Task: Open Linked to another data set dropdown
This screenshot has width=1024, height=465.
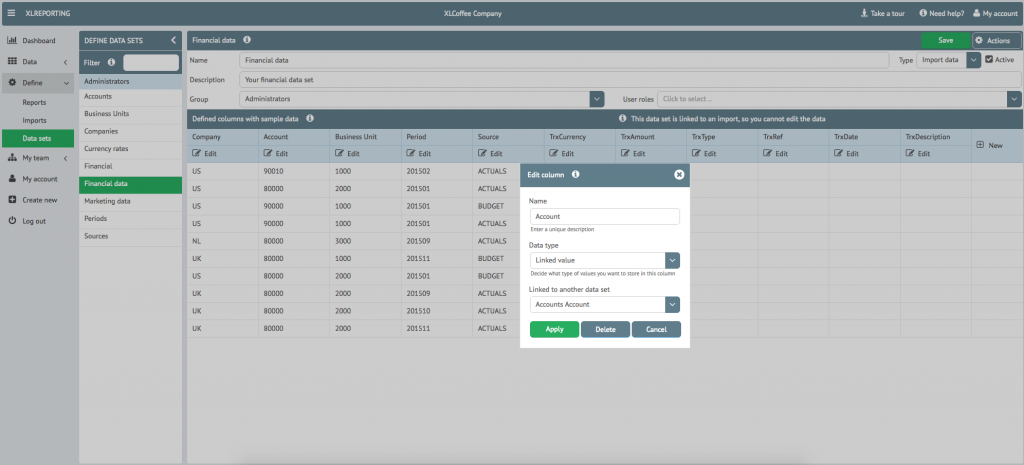Action: coord(673,304)
